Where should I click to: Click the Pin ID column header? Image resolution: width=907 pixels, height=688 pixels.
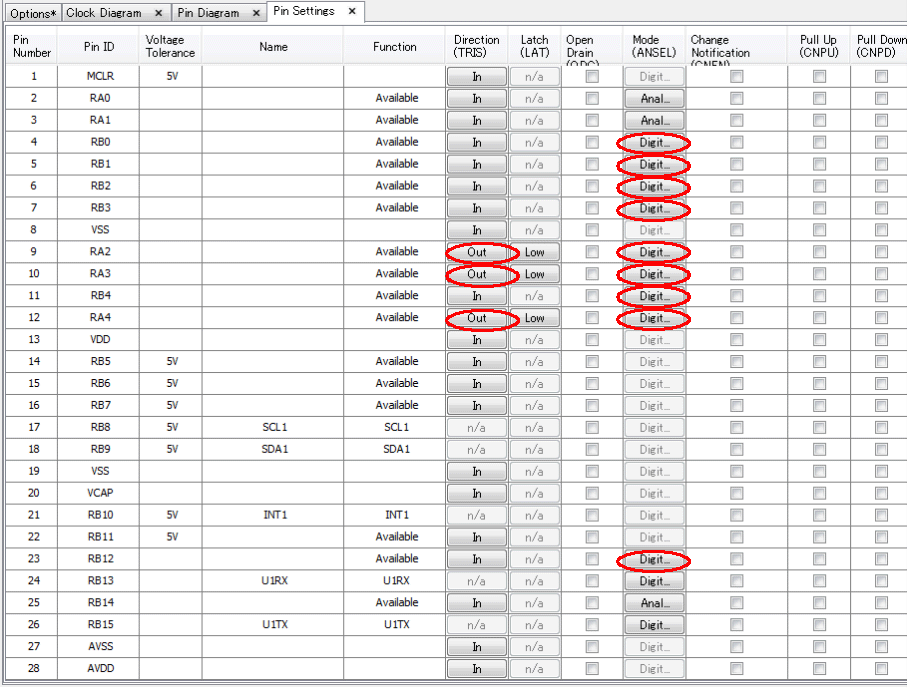99,47
